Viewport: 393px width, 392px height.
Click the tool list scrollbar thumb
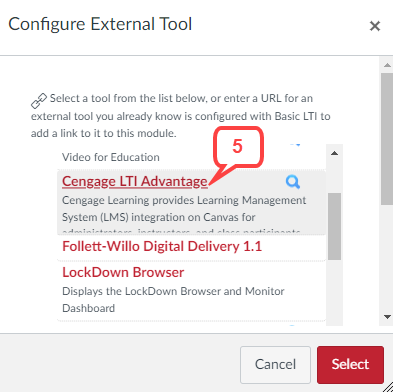click(x=334, y=226)
